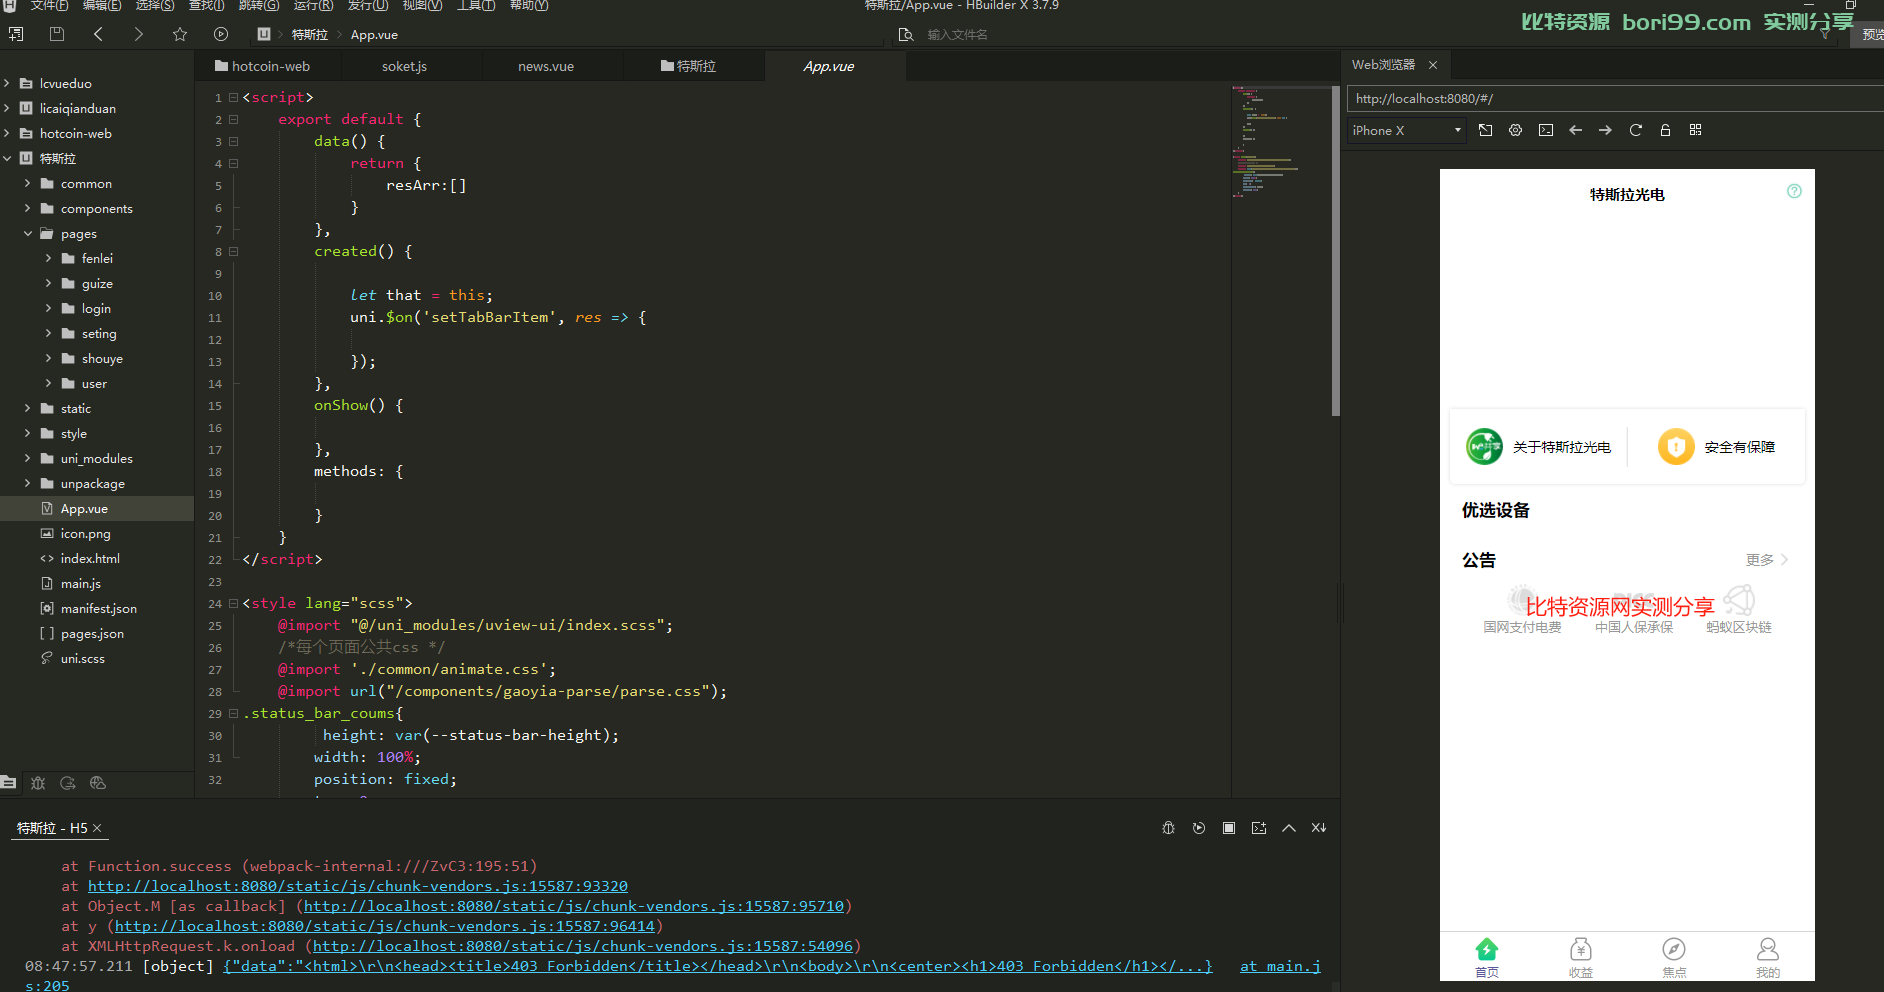The image size is (1884, 992).
Task: Switch to the hotcoin-web tab
Action: 263,66
